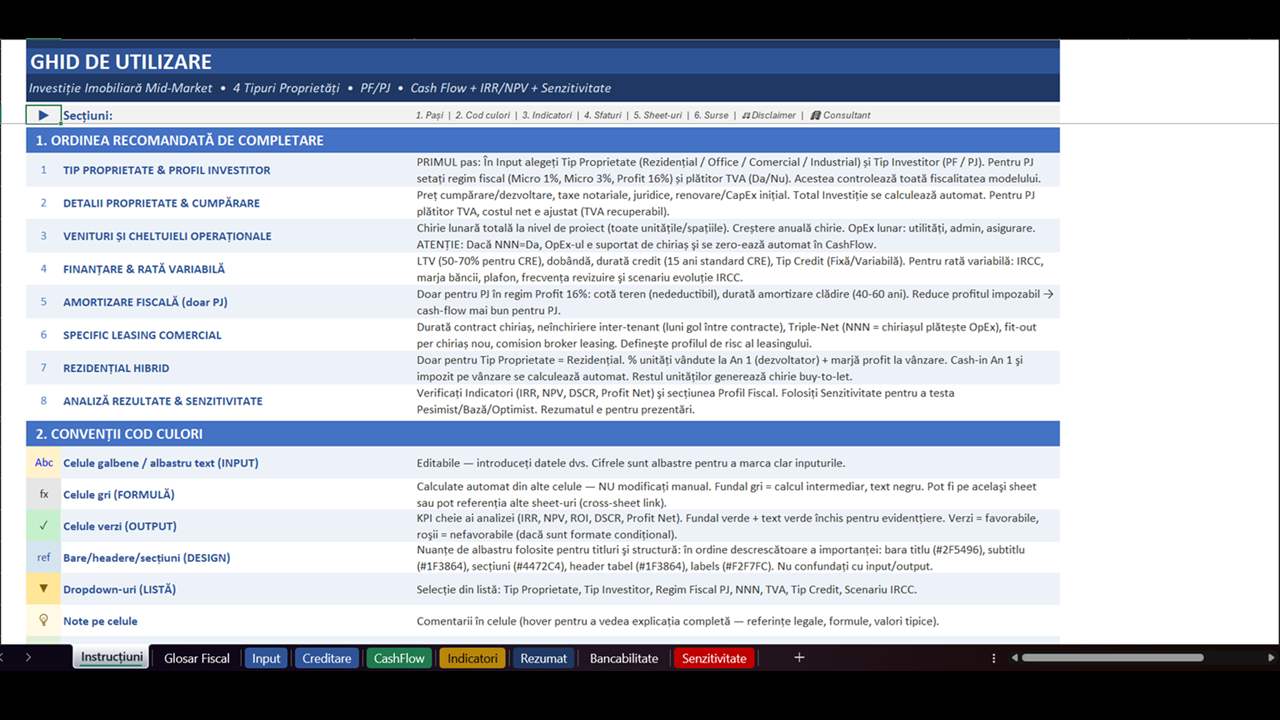Open the Indicatori sheet tab
This screenshot has height=720, width=1280.
tap(472, 658)
